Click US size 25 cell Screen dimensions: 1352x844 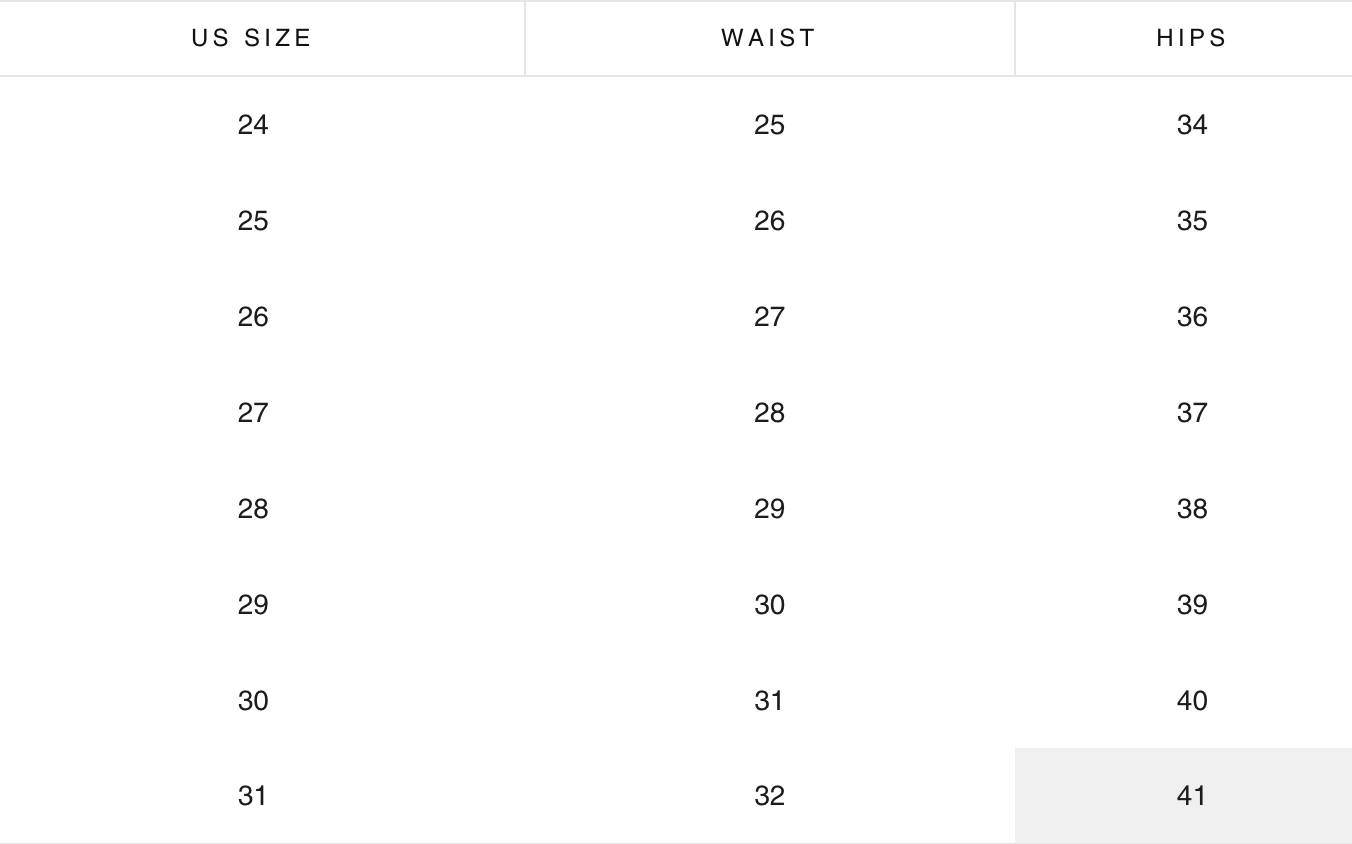[x=253, y=221]
